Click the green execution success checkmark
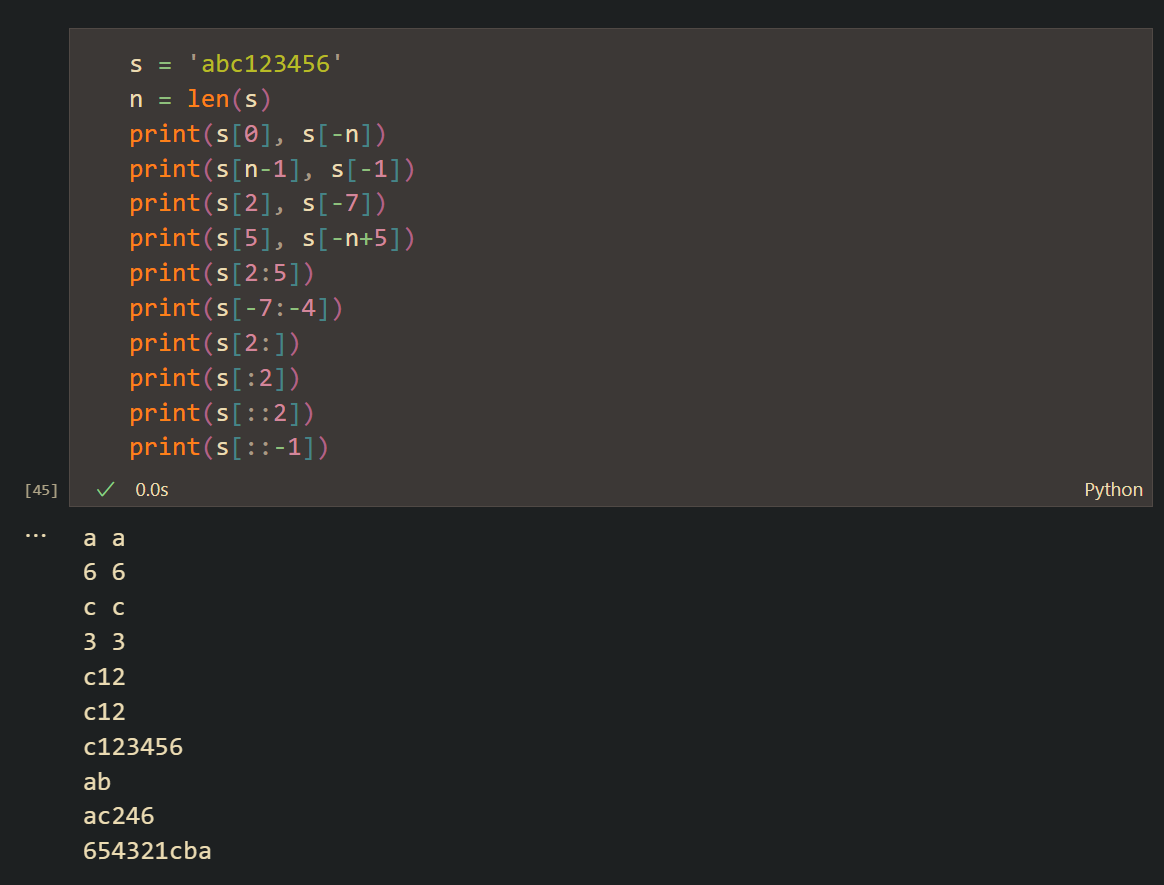Image resolution: width=1164 pixels, height=885 pixels. point(105,489)
